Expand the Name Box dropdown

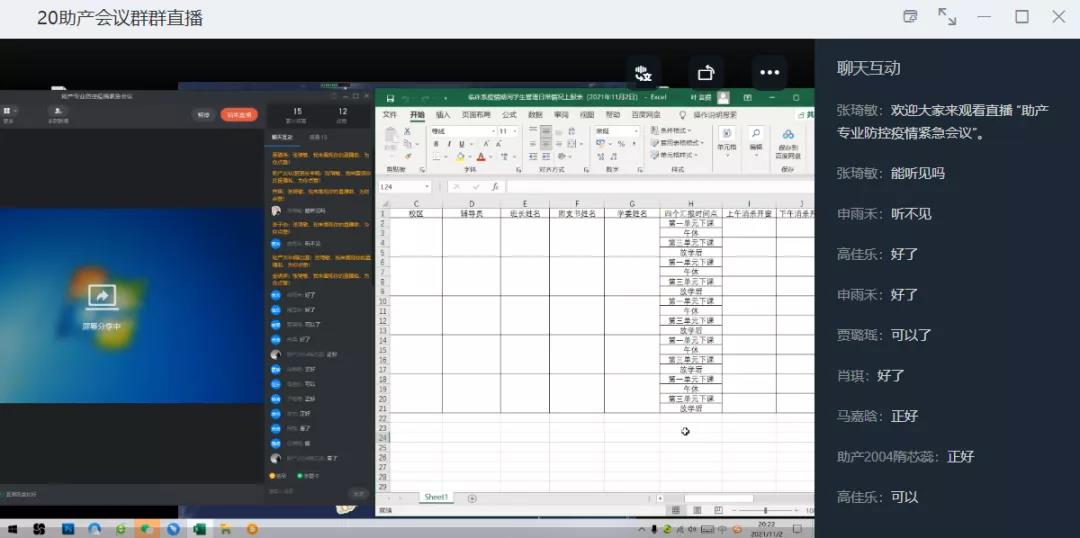click(427, 187)
